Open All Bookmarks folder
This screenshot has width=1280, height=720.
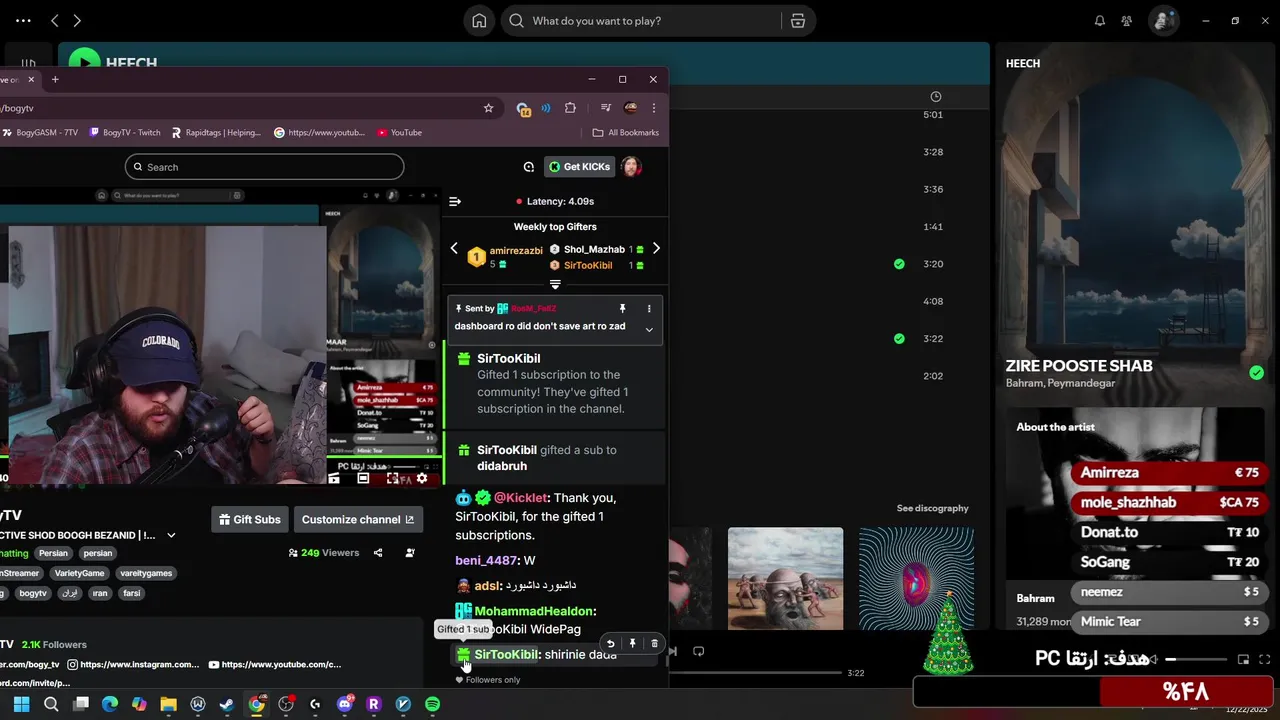coord(625,132)
